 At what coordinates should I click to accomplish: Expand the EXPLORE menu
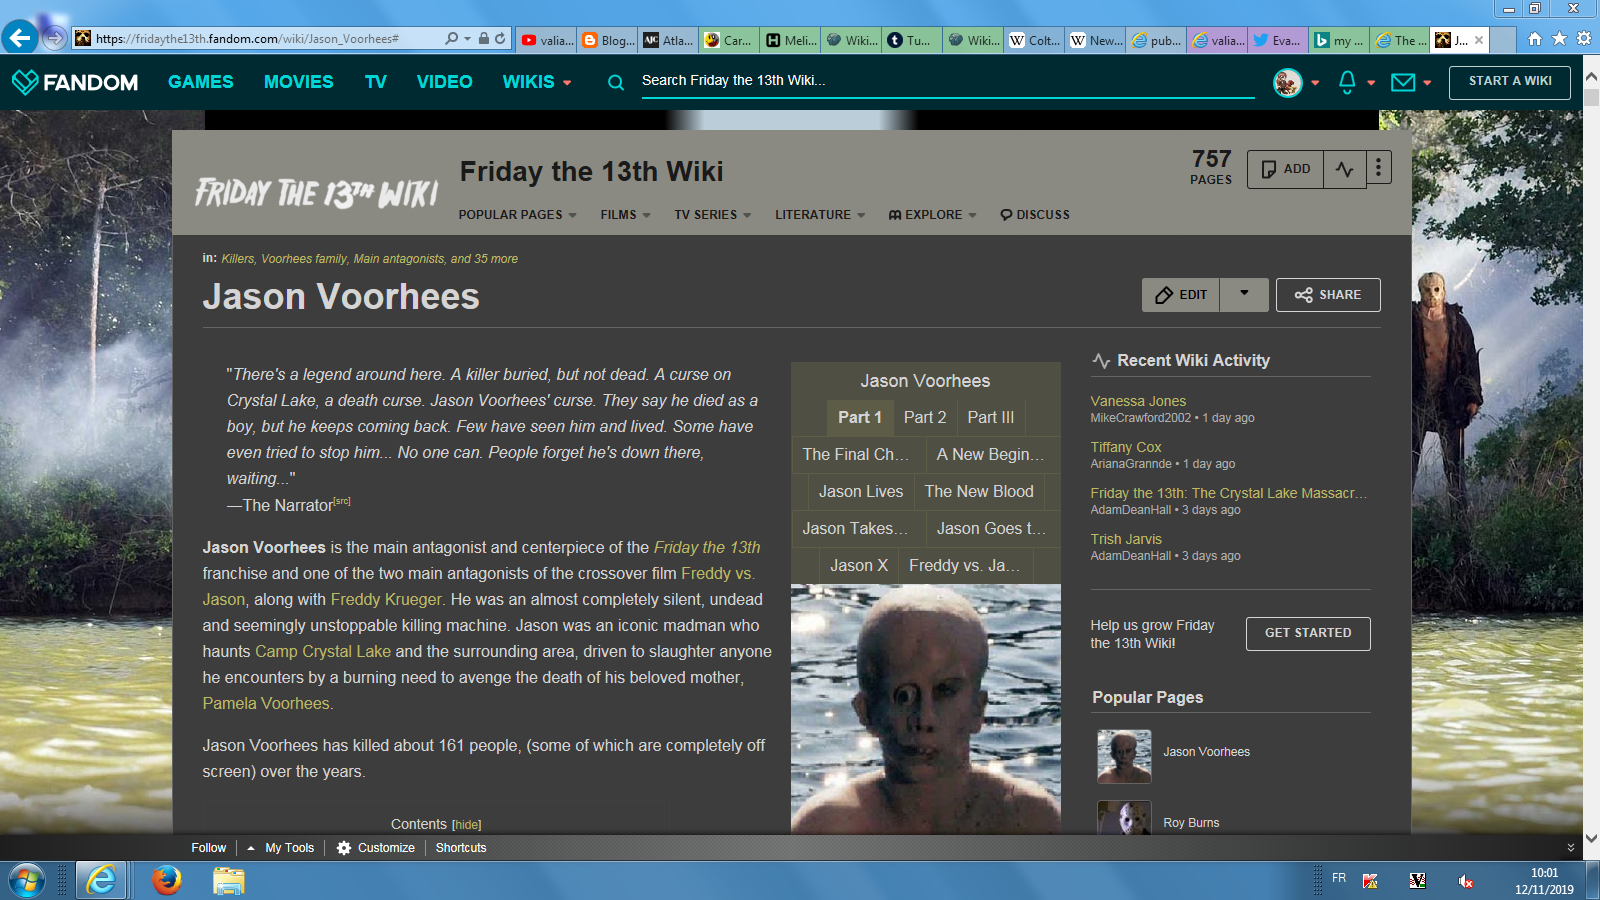932,215
